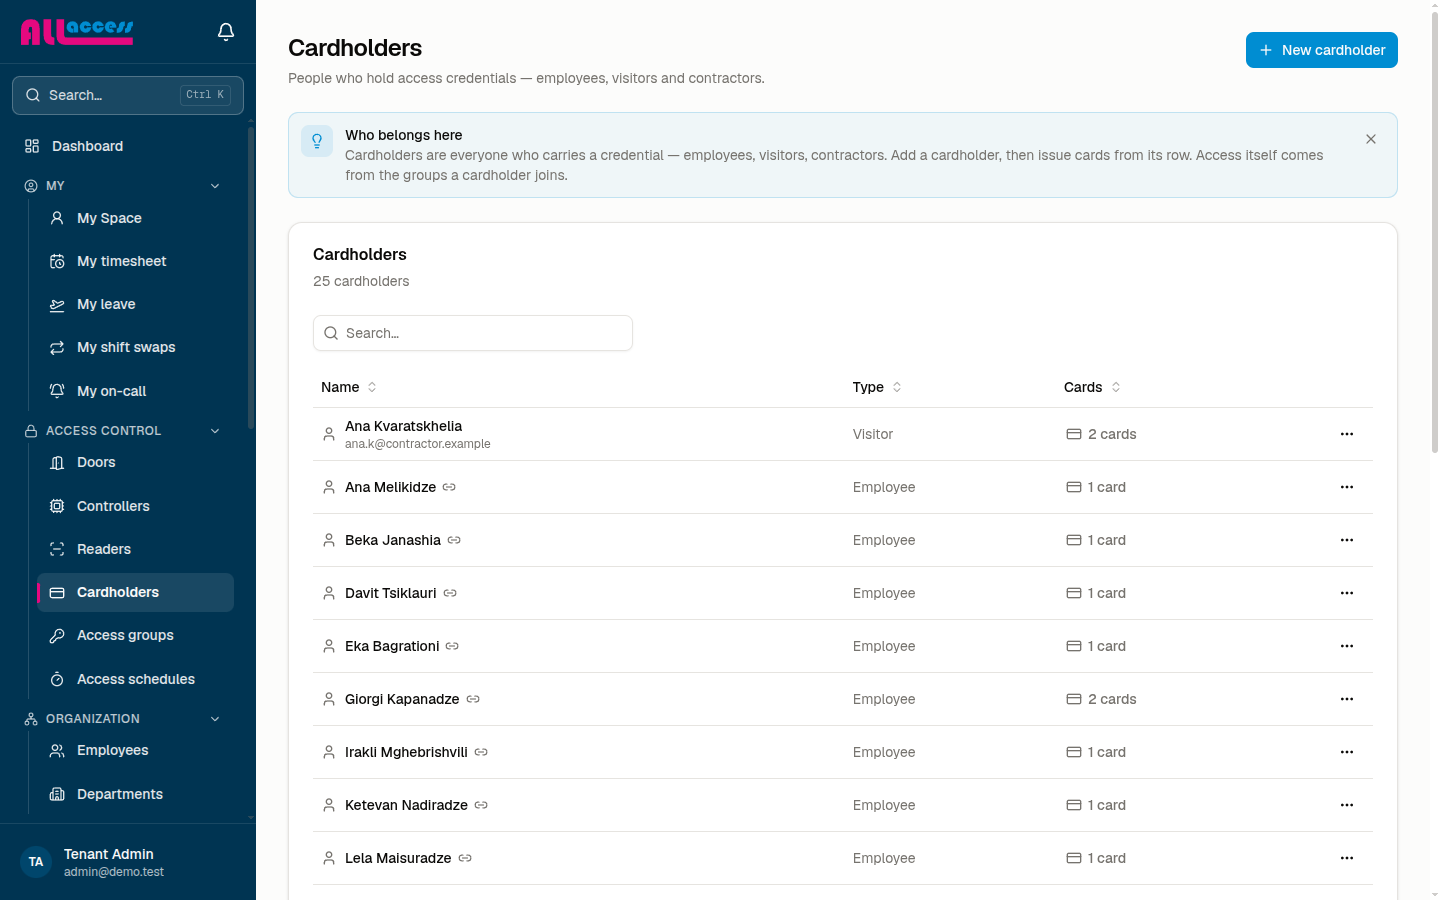Click the lightbulb tip icon in banner
Viewport: 1440px width, 900px height.
pyautogui.click(x=317, y=141)
